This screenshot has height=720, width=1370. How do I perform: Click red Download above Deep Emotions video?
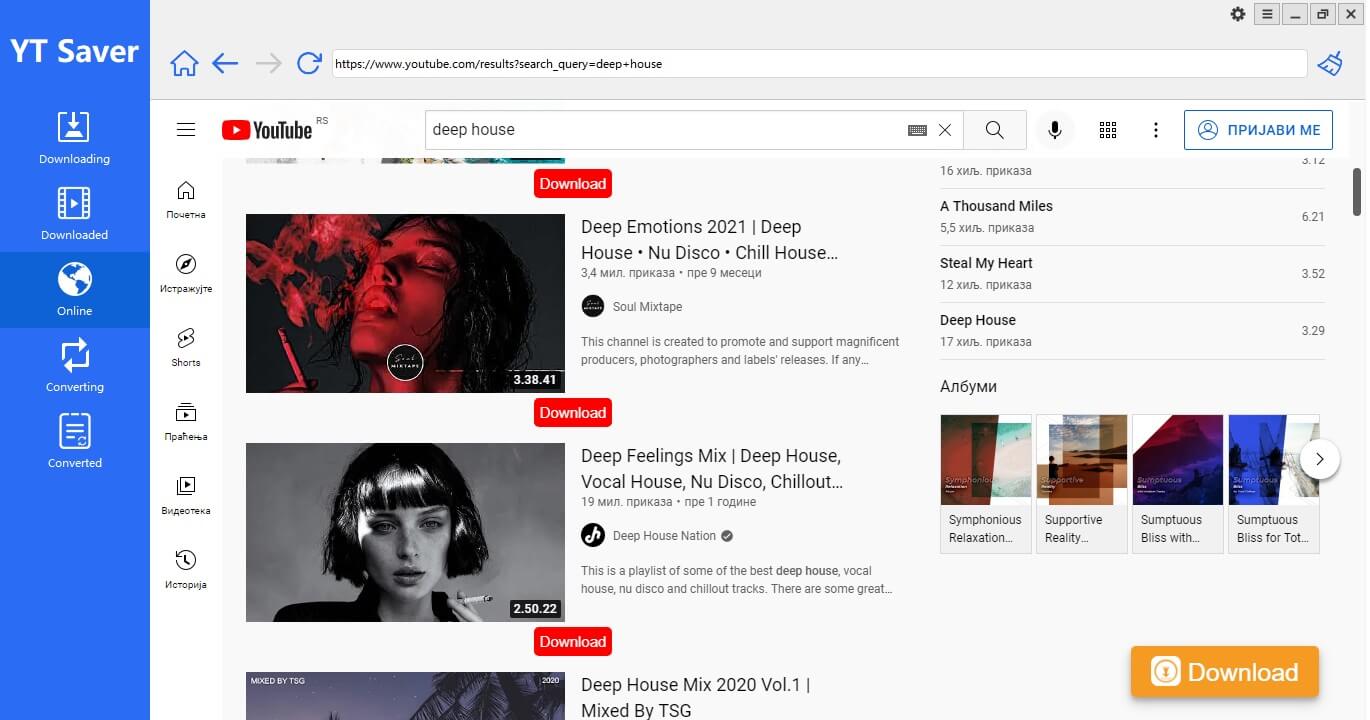(572, 184)
